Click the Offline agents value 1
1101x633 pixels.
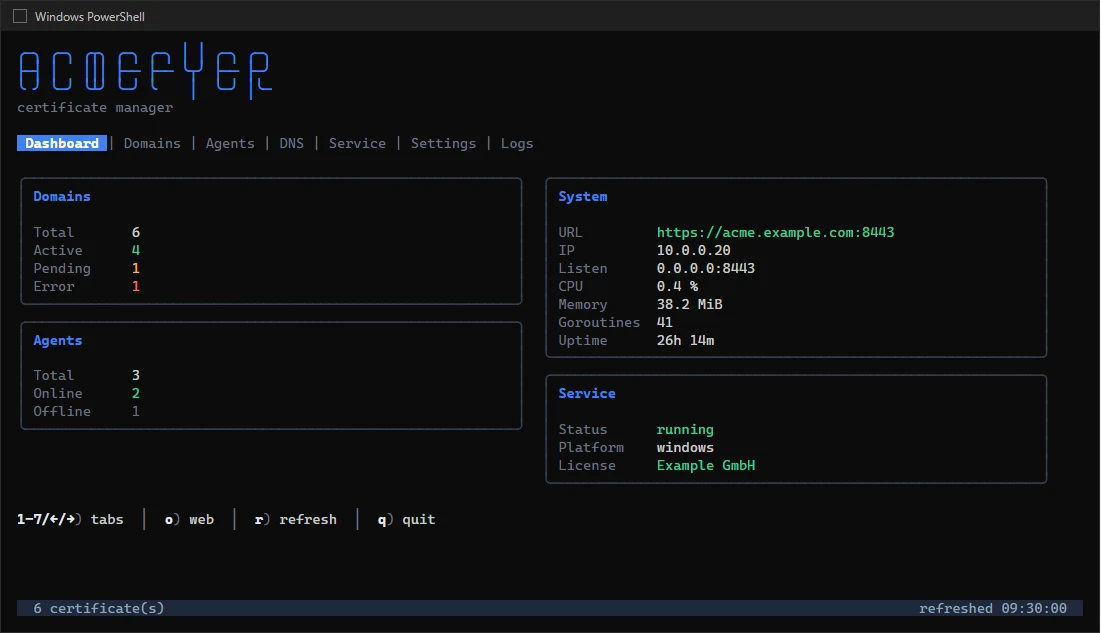pyautogui.click(x=136, y=412)
